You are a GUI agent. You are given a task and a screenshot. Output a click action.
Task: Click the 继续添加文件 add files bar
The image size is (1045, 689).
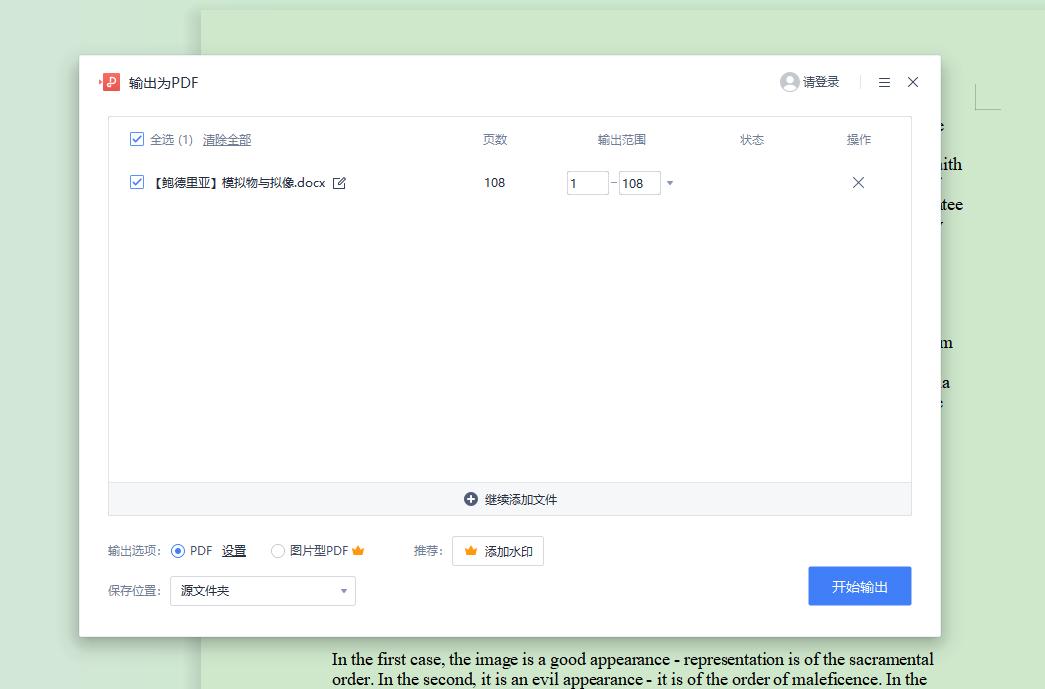[x=510, y=499]
